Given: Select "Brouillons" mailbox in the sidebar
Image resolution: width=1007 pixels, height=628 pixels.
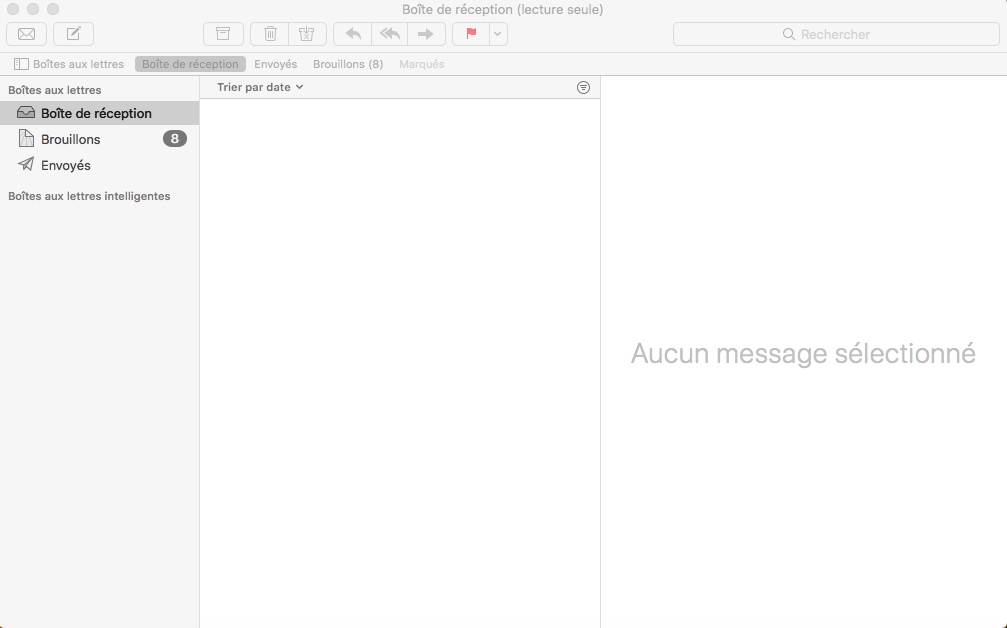Looking at the screenshot, I should click(70, 139).
